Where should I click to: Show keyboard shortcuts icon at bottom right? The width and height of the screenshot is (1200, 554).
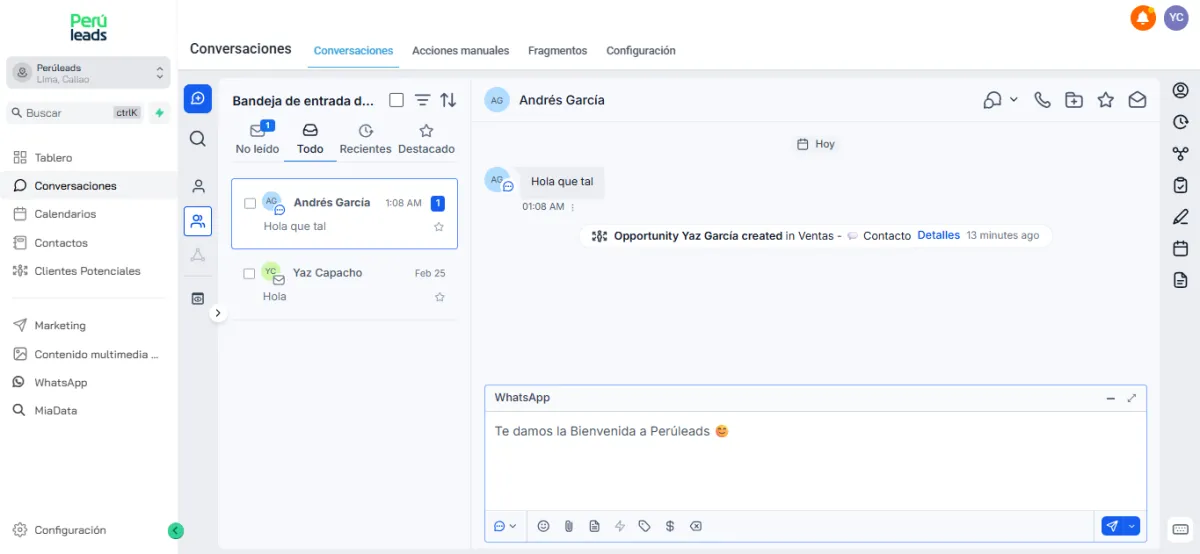click(1180, 528)
